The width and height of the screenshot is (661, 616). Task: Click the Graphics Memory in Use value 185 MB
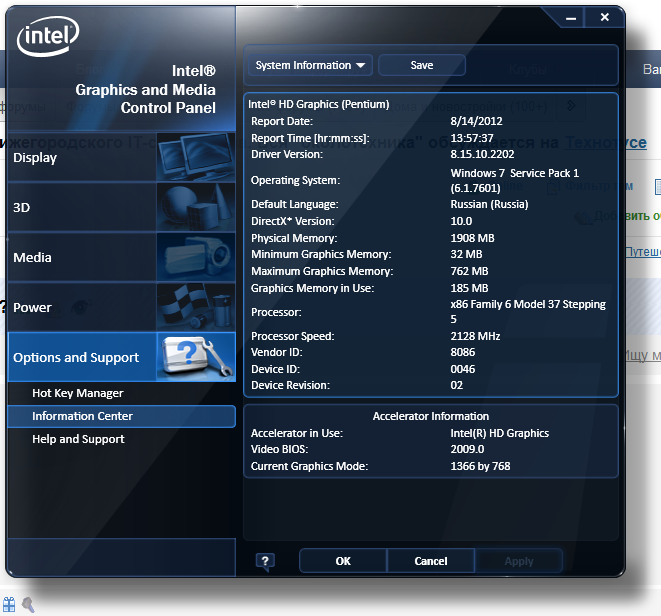[x=469, y=288]
